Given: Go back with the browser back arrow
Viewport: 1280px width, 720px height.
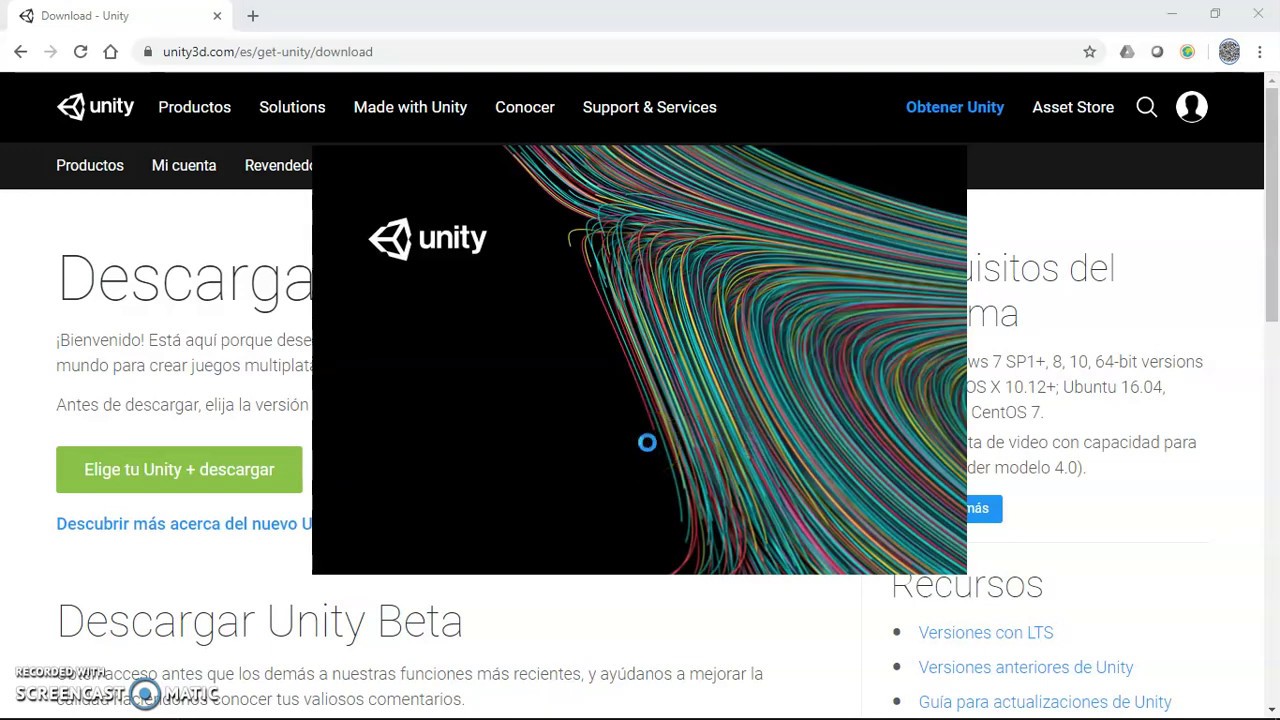Looking at the screenshot, I should 21,52.
